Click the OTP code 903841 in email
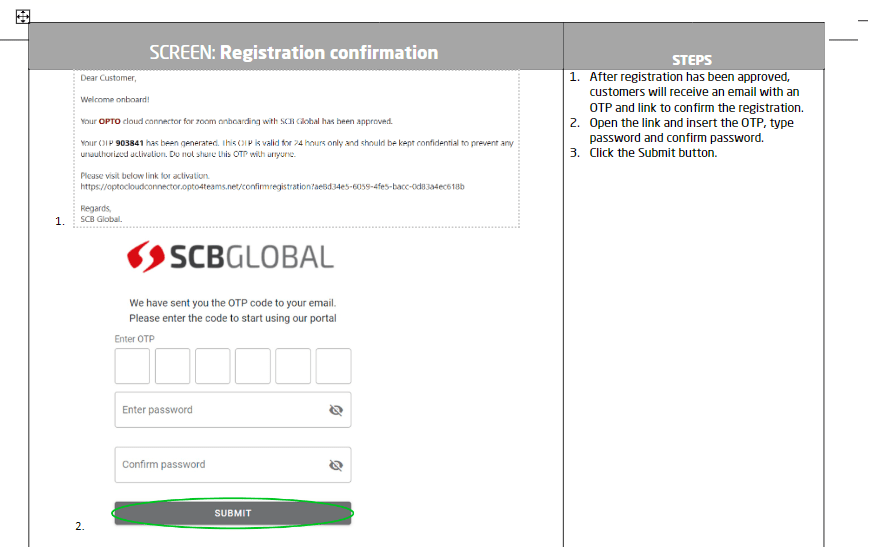Screen dimensions: 874x547 click(x=129, y=143)
